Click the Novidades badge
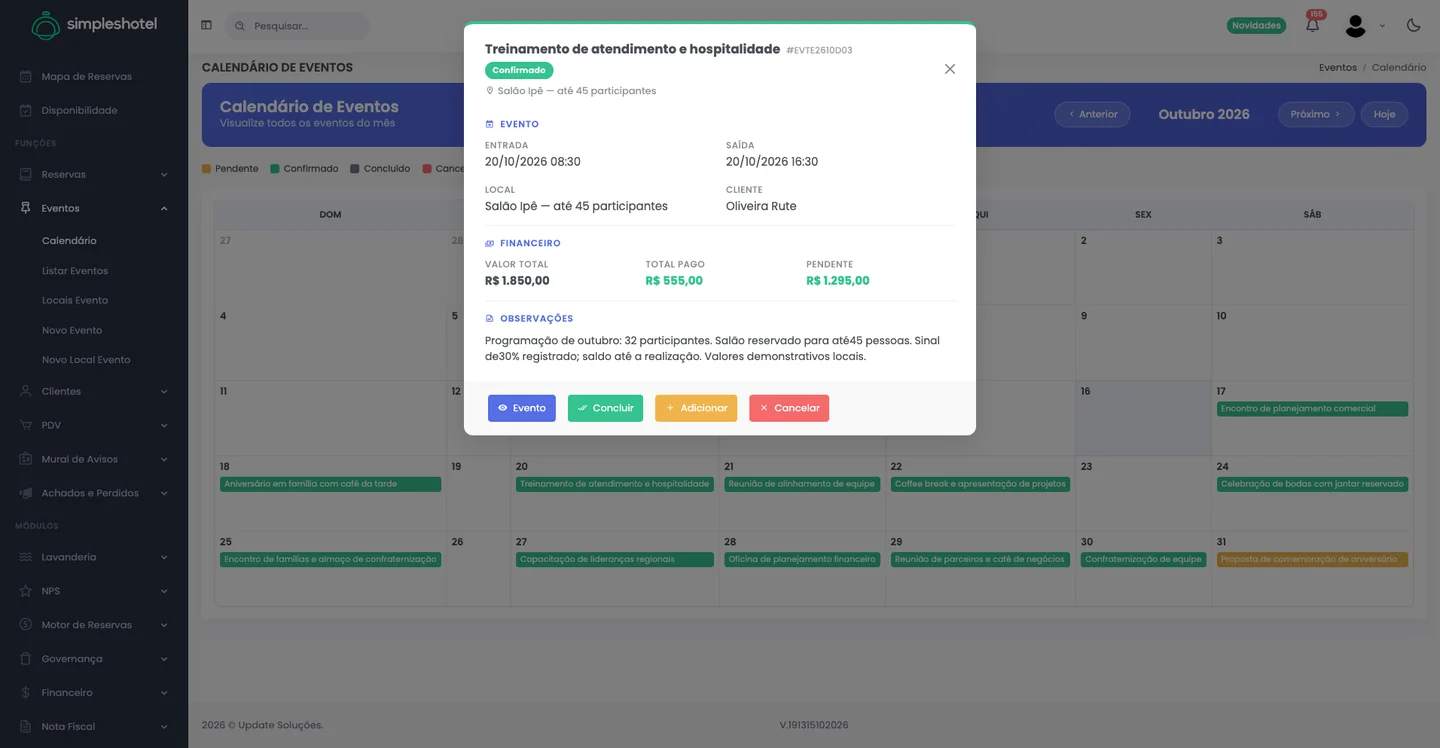Image resolution: width=1440 pixels, height=748 pixels. 1256,26
